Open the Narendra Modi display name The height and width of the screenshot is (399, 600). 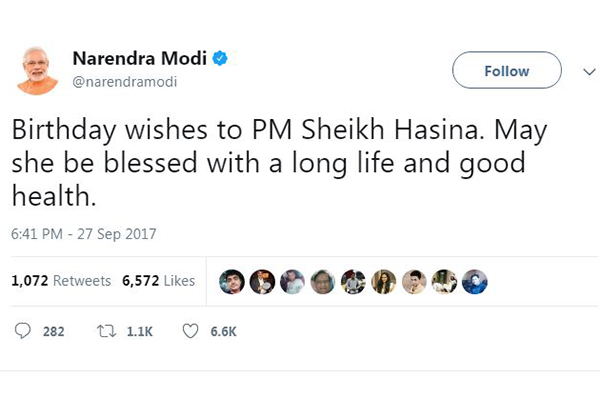coord(140,59)
